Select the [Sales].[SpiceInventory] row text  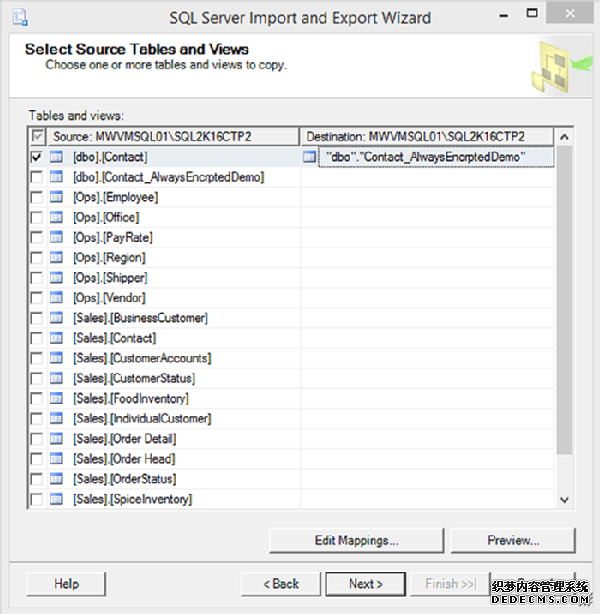[x=132, y=499]
